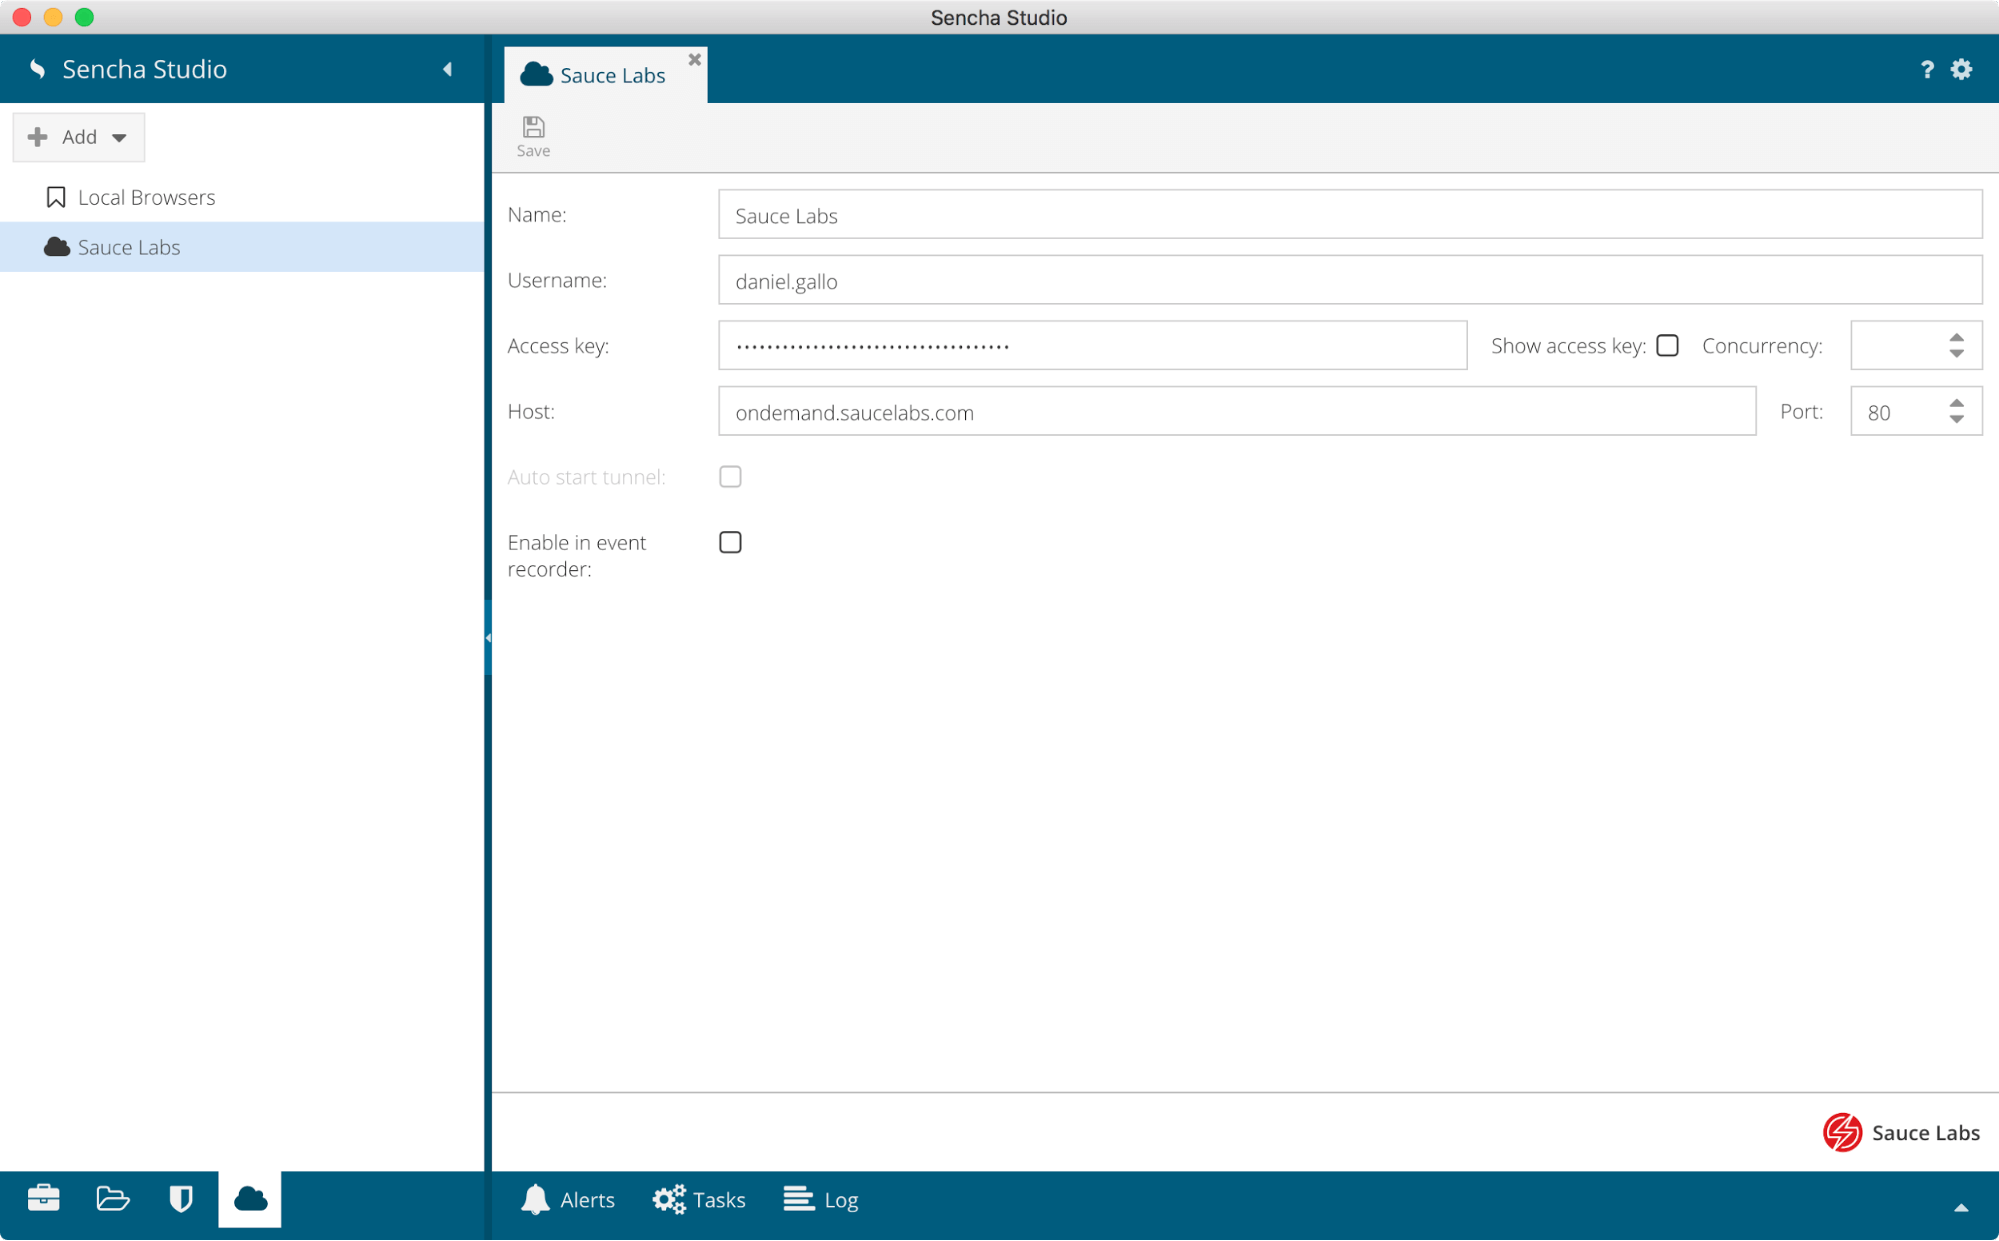Increase Concurrency with up spinner
The width and height of the screenshot is (1999, 1241).
pos(1957,337)
